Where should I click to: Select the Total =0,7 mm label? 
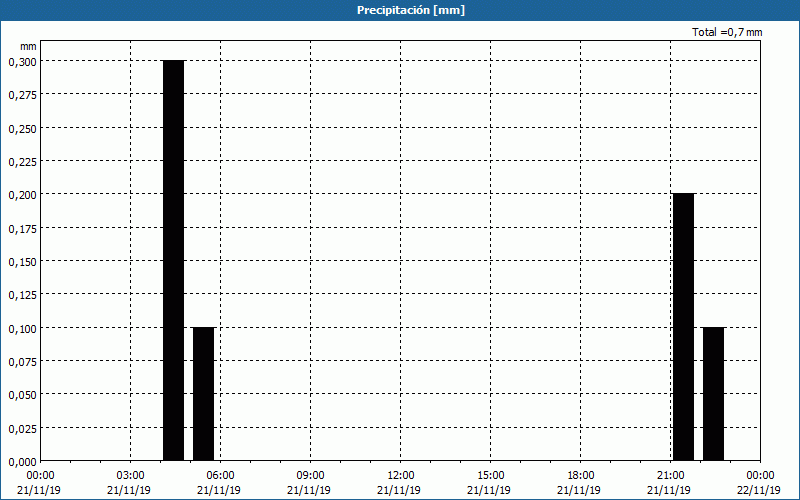727,32
